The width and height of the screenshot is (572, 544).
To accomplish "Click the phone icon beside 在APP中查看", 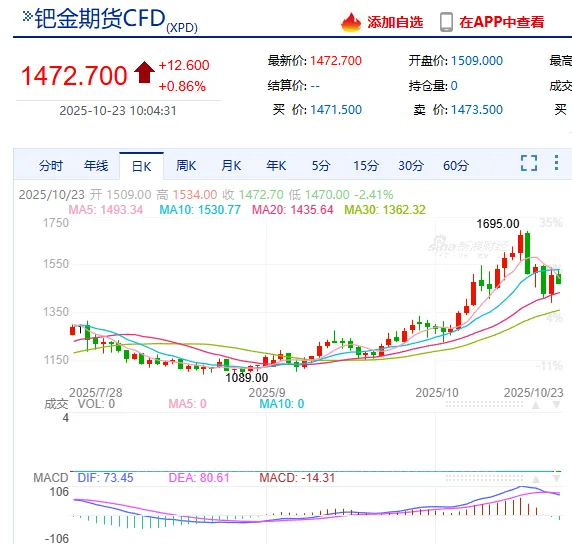I will pos(446,22).
